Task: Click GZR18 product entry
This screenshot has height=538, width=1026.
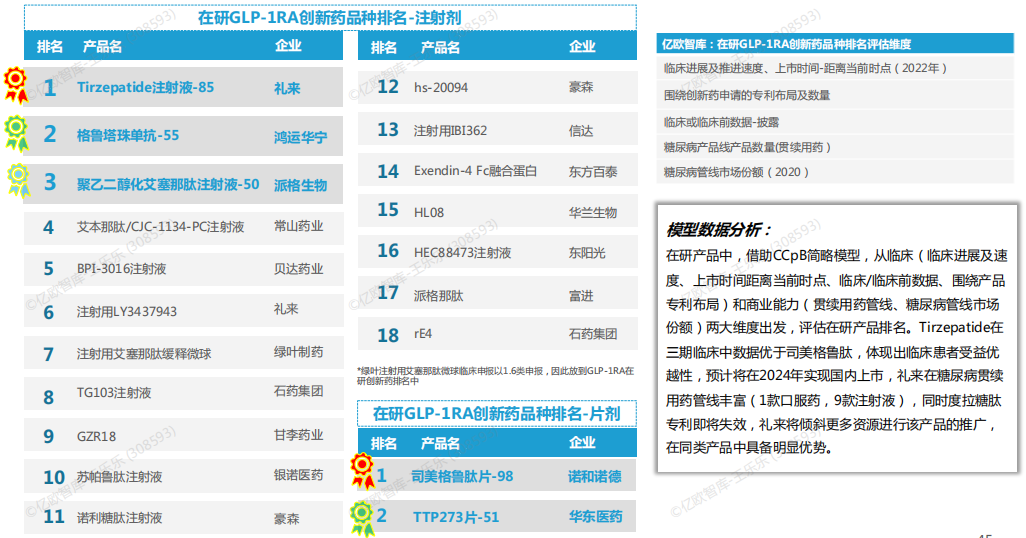Action: point(96,437)
